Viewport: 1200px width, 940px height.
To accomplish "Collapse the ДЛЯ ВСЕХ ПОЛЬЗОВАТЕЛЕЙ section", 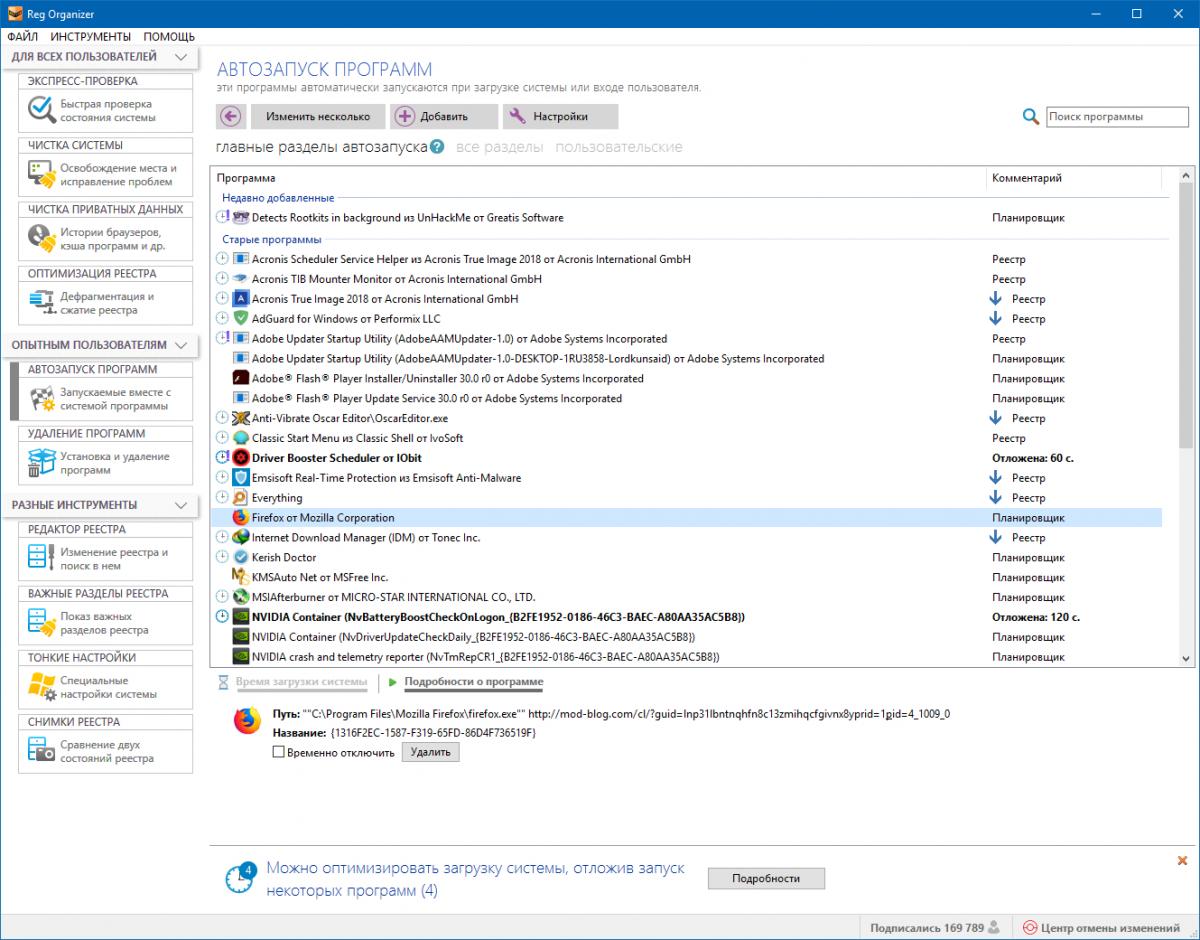I will tap(180, 57).
